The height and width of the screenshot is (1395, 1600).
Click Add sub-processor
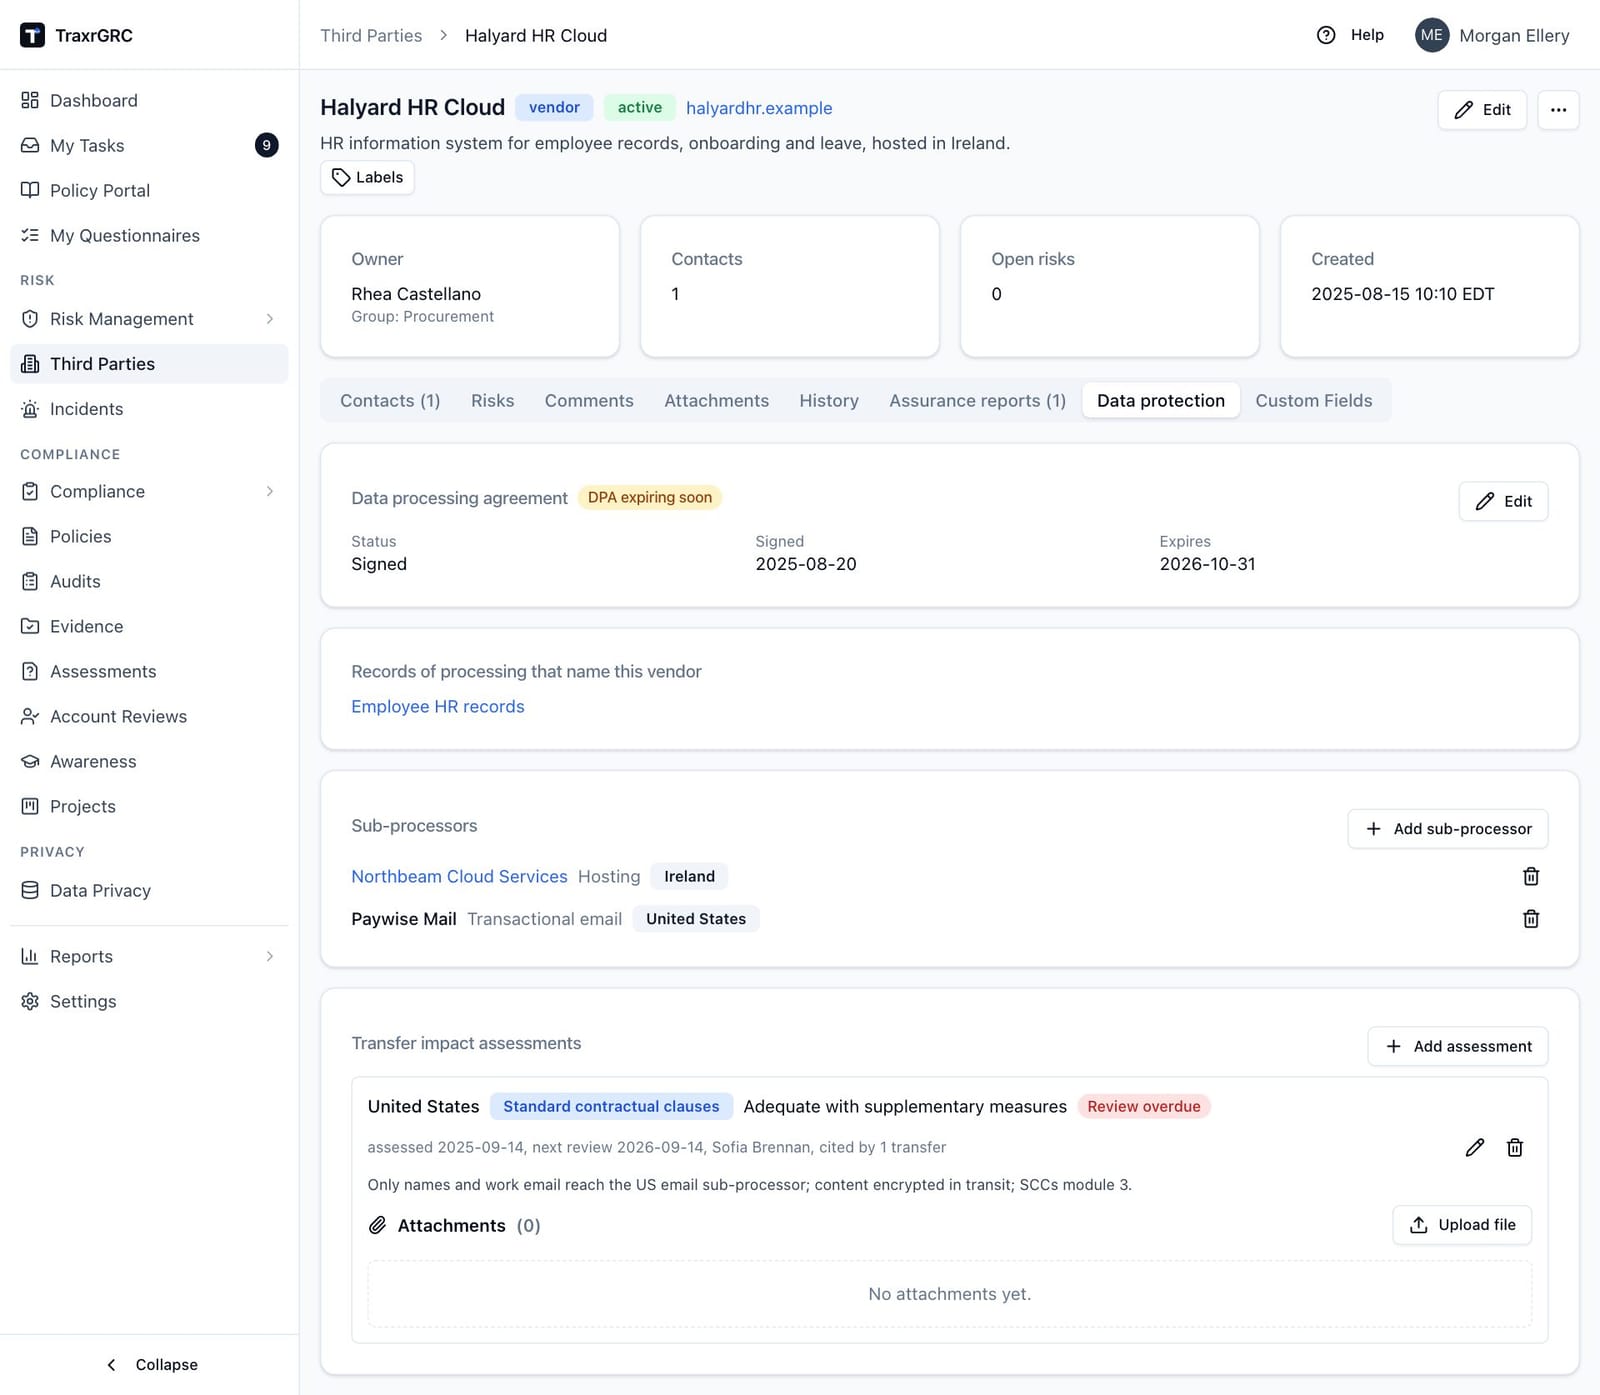coord(1448,829)
